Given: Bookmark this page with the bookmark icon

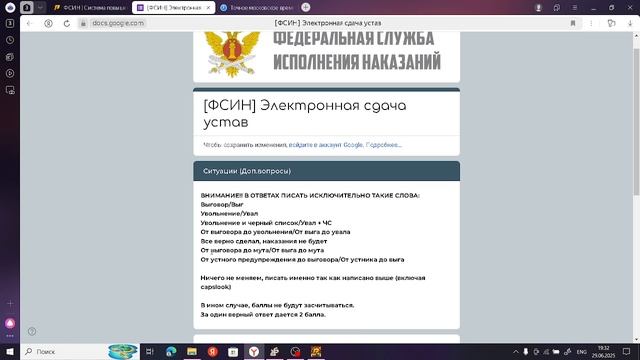Looking at the screenshot, I should click(x=573, y=23).
